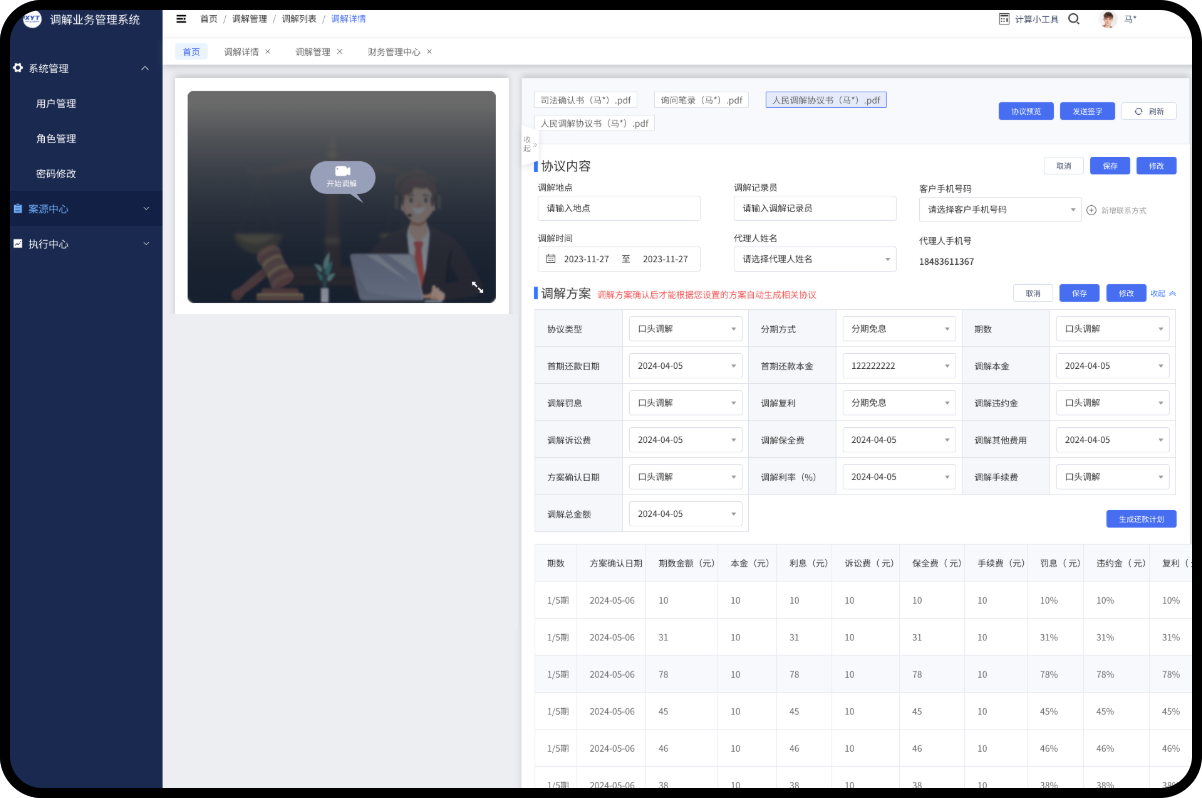Click the 生成还款计划 button

coord(1140,519)
